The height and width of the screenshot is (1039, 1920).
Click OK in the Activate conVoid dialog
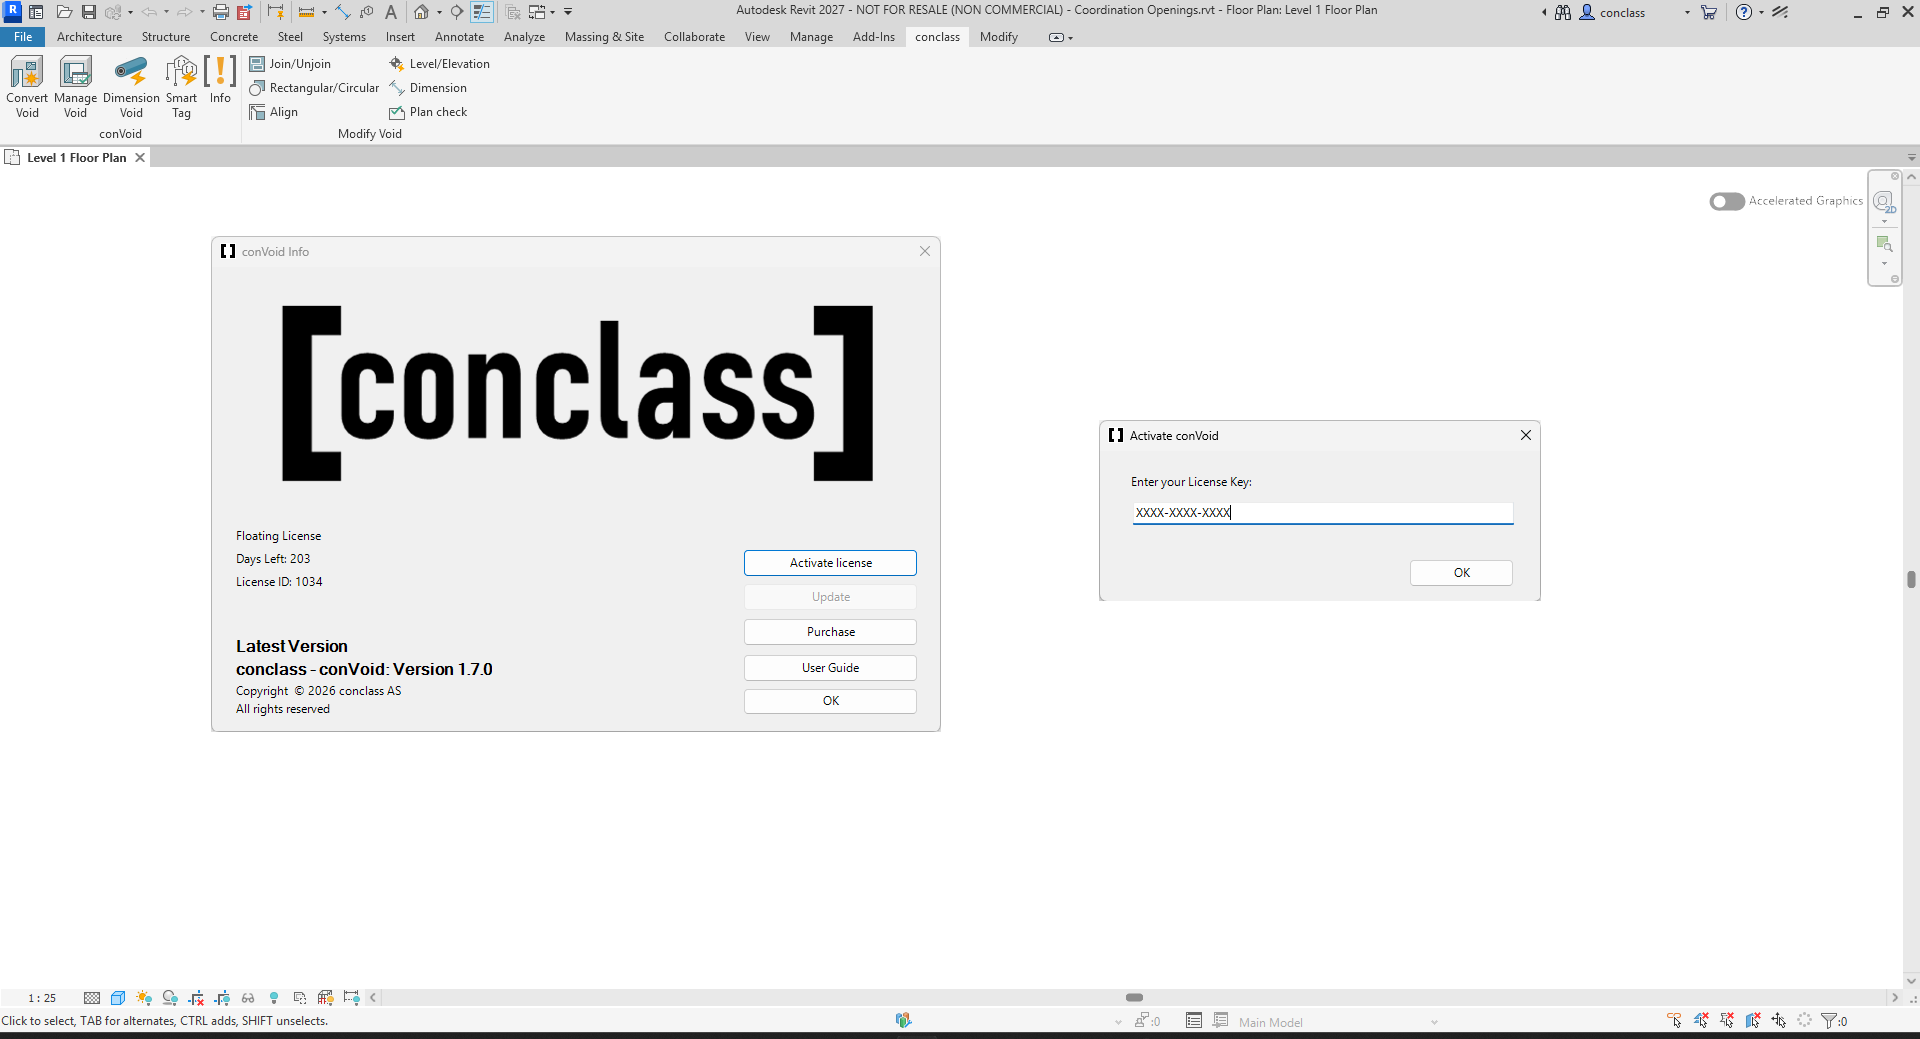(x=1461, y=573)
